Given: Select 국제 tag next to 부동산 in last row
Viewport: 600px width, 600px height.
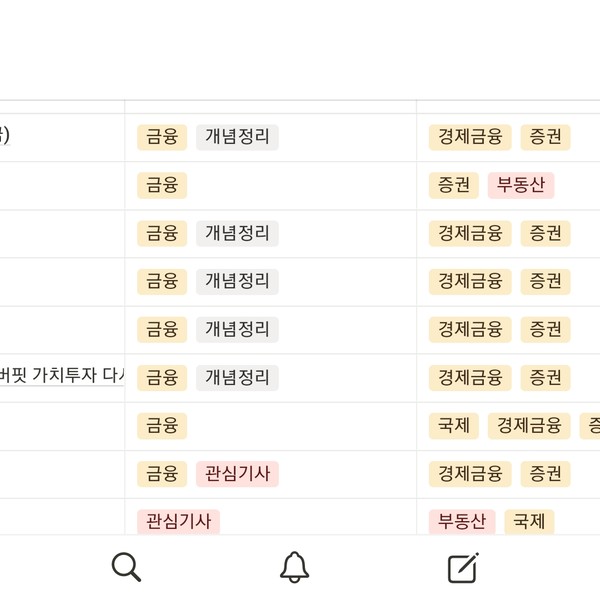Looking at the screenshot, I should 529,522.
